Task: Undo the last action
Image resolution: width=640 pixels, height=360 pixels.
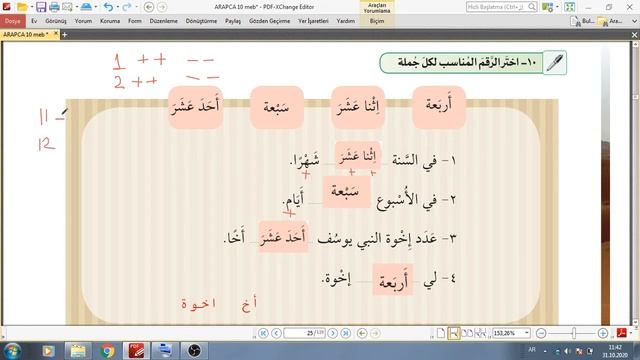Action: 108,7
